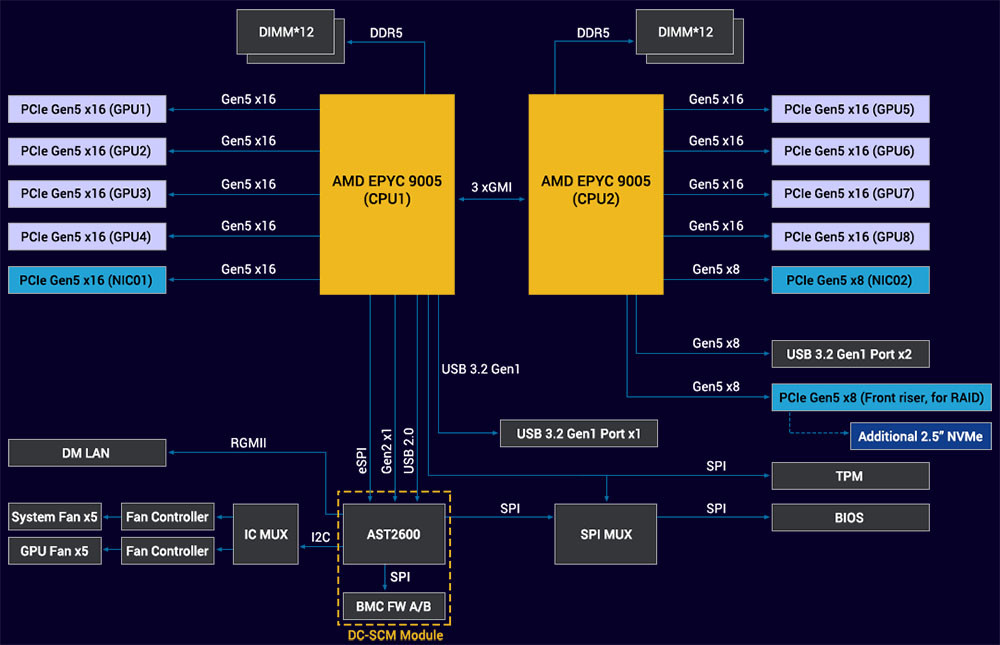The width and height of the screenshot is (1000, 645).
Task: Select the PCIe Gen5 x16 GPU8 slot
Action: pos(849,236)
